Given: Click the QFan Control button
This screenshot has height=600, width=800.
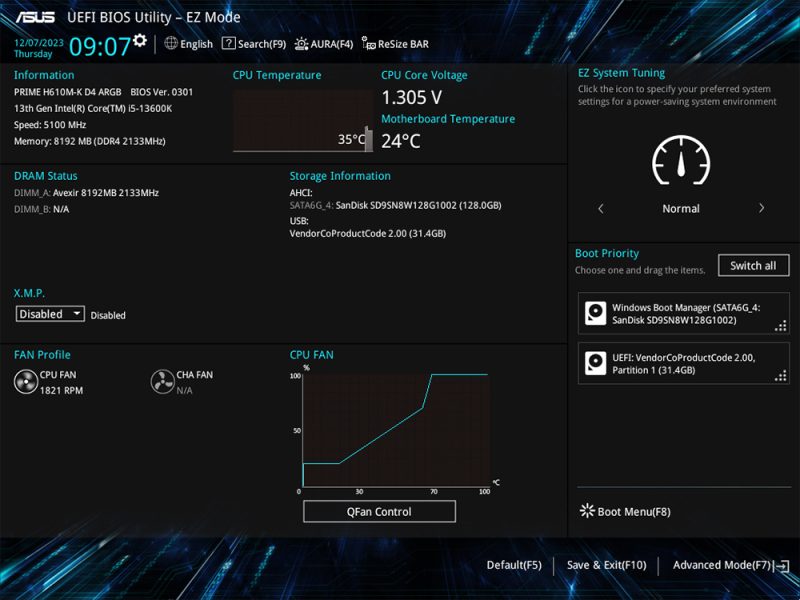Looking at the screenshot, I should tap(379, 512).
